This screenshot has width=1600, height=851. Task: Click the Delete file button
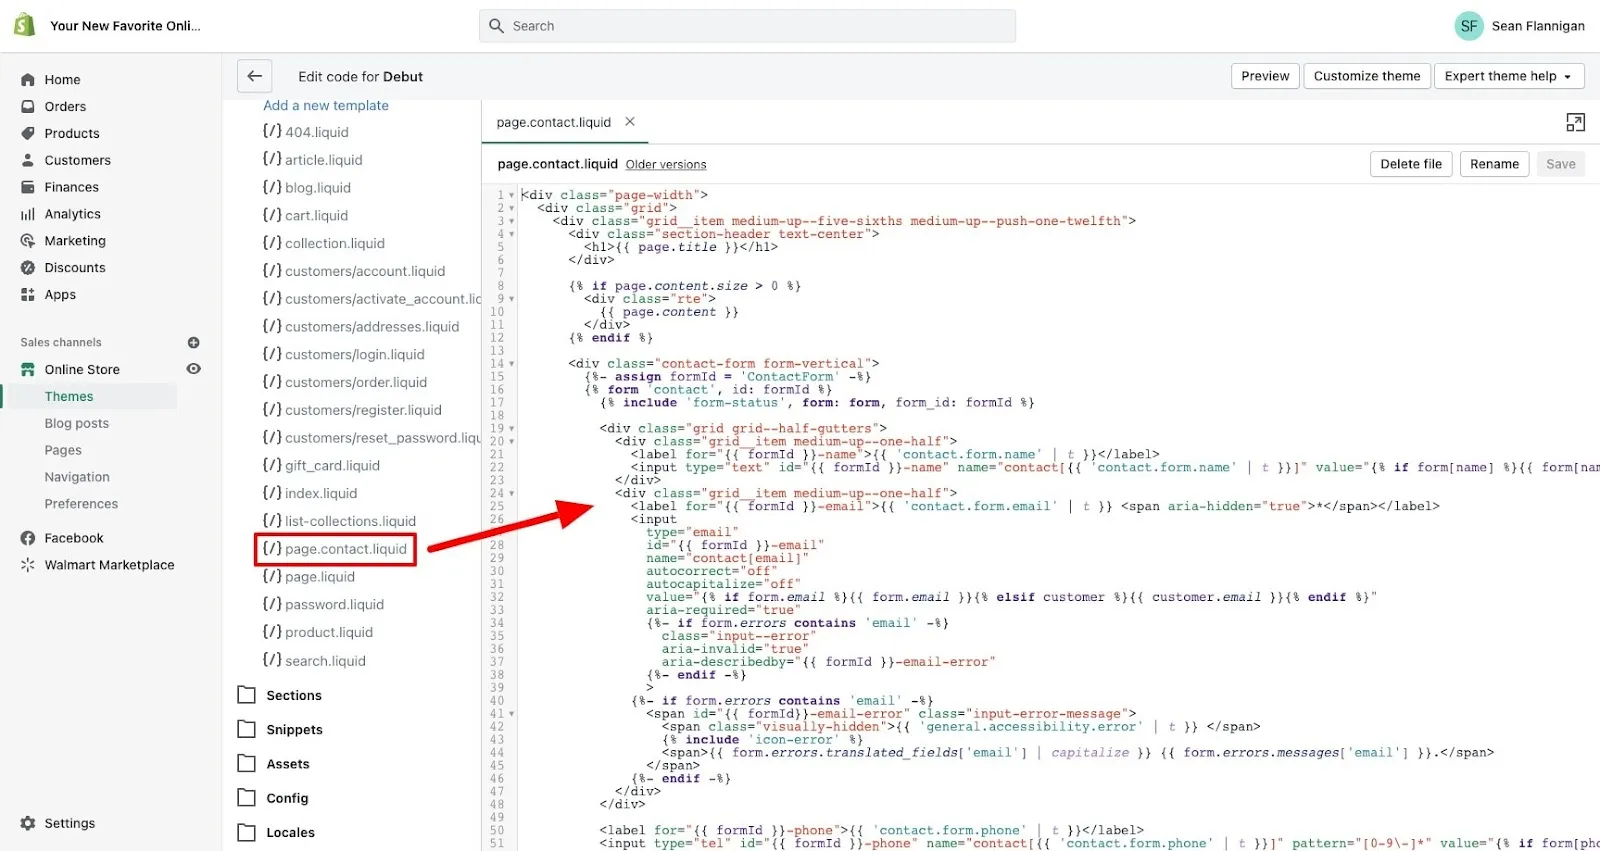(1410, 164)
